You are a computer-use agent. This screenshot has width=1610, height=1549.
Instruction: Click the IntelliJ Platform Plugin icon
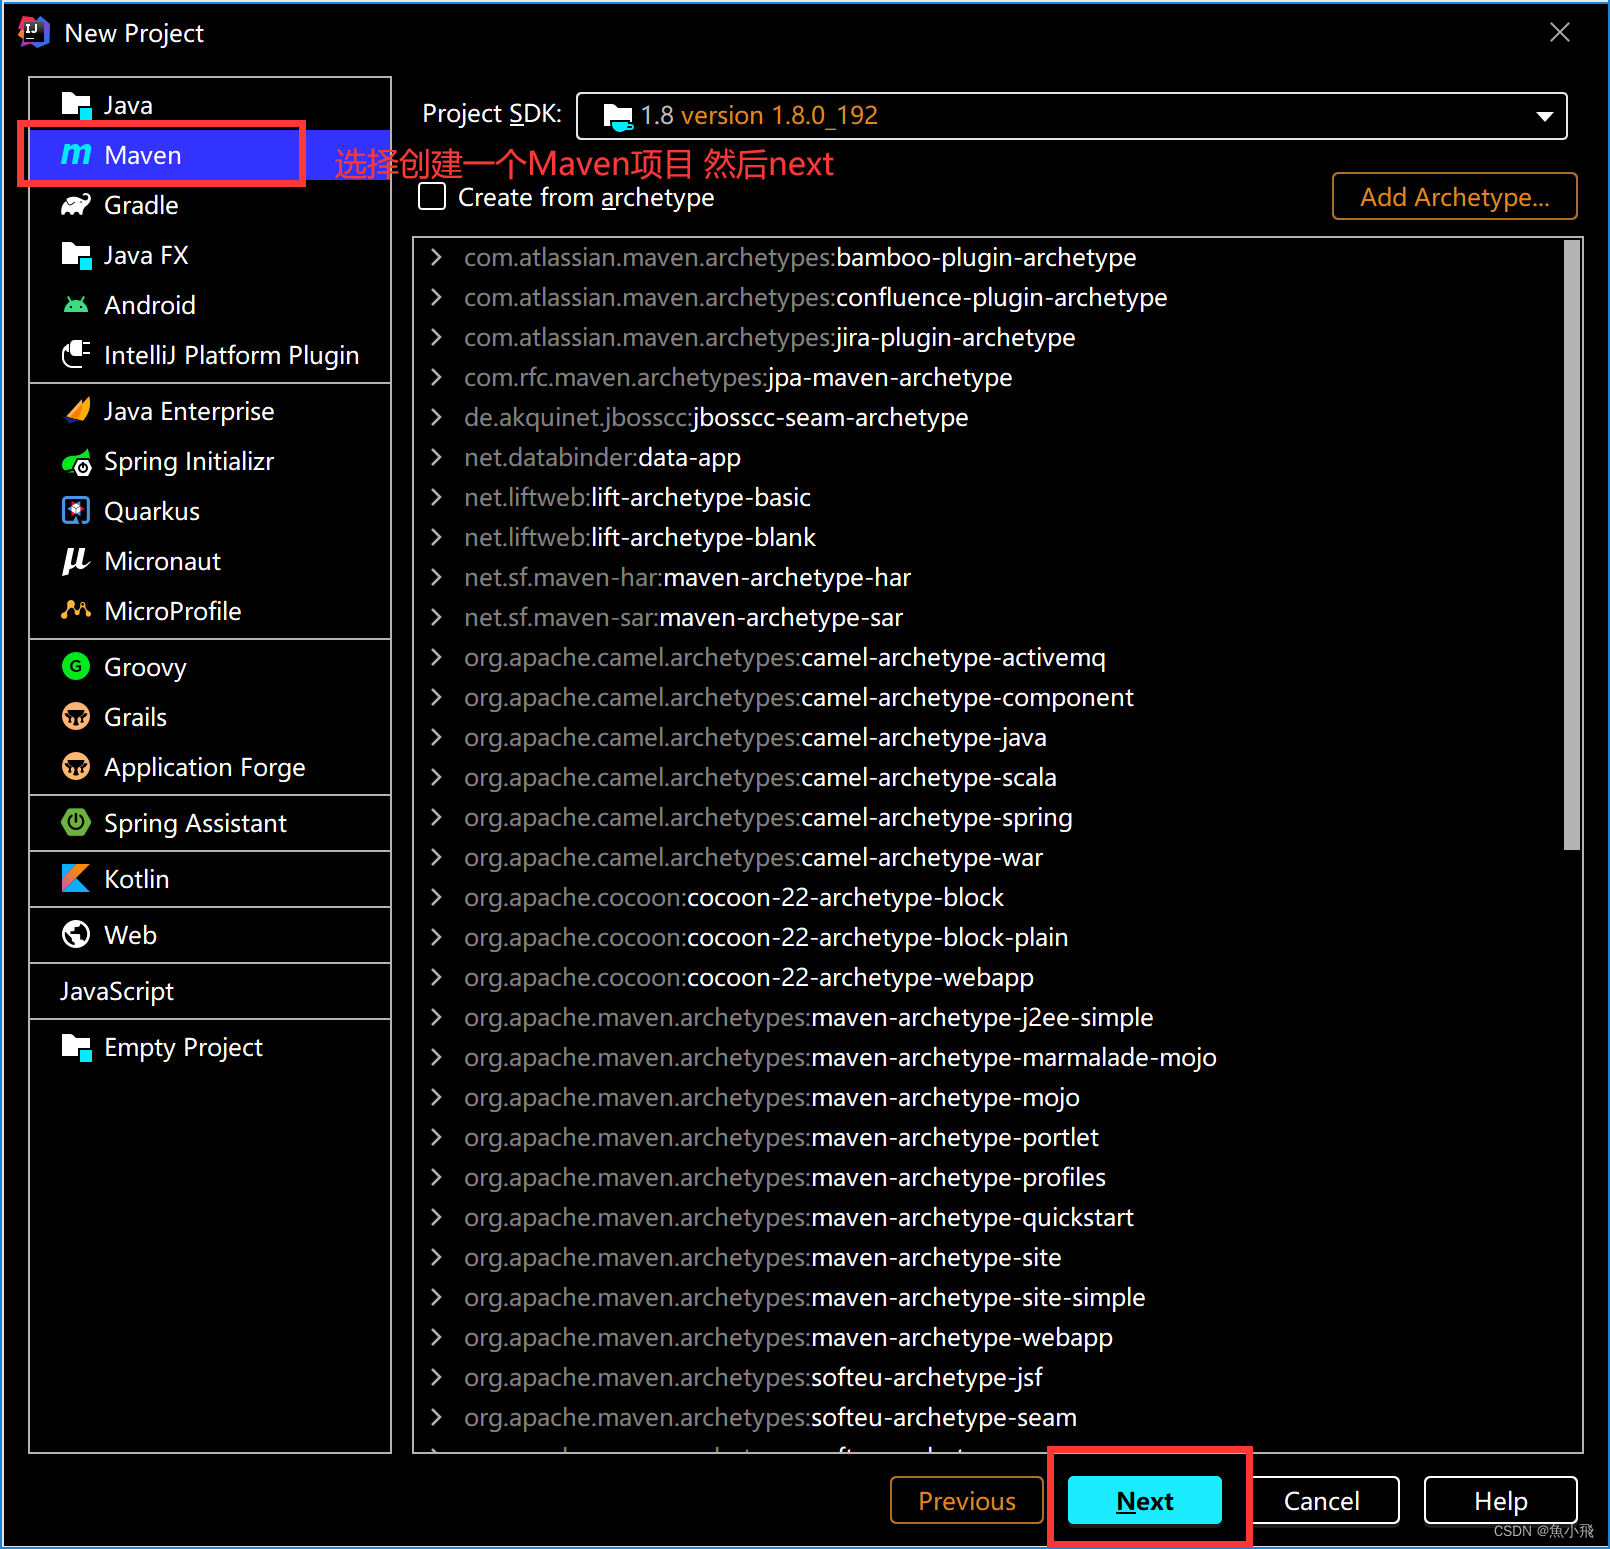click(76, 355)
